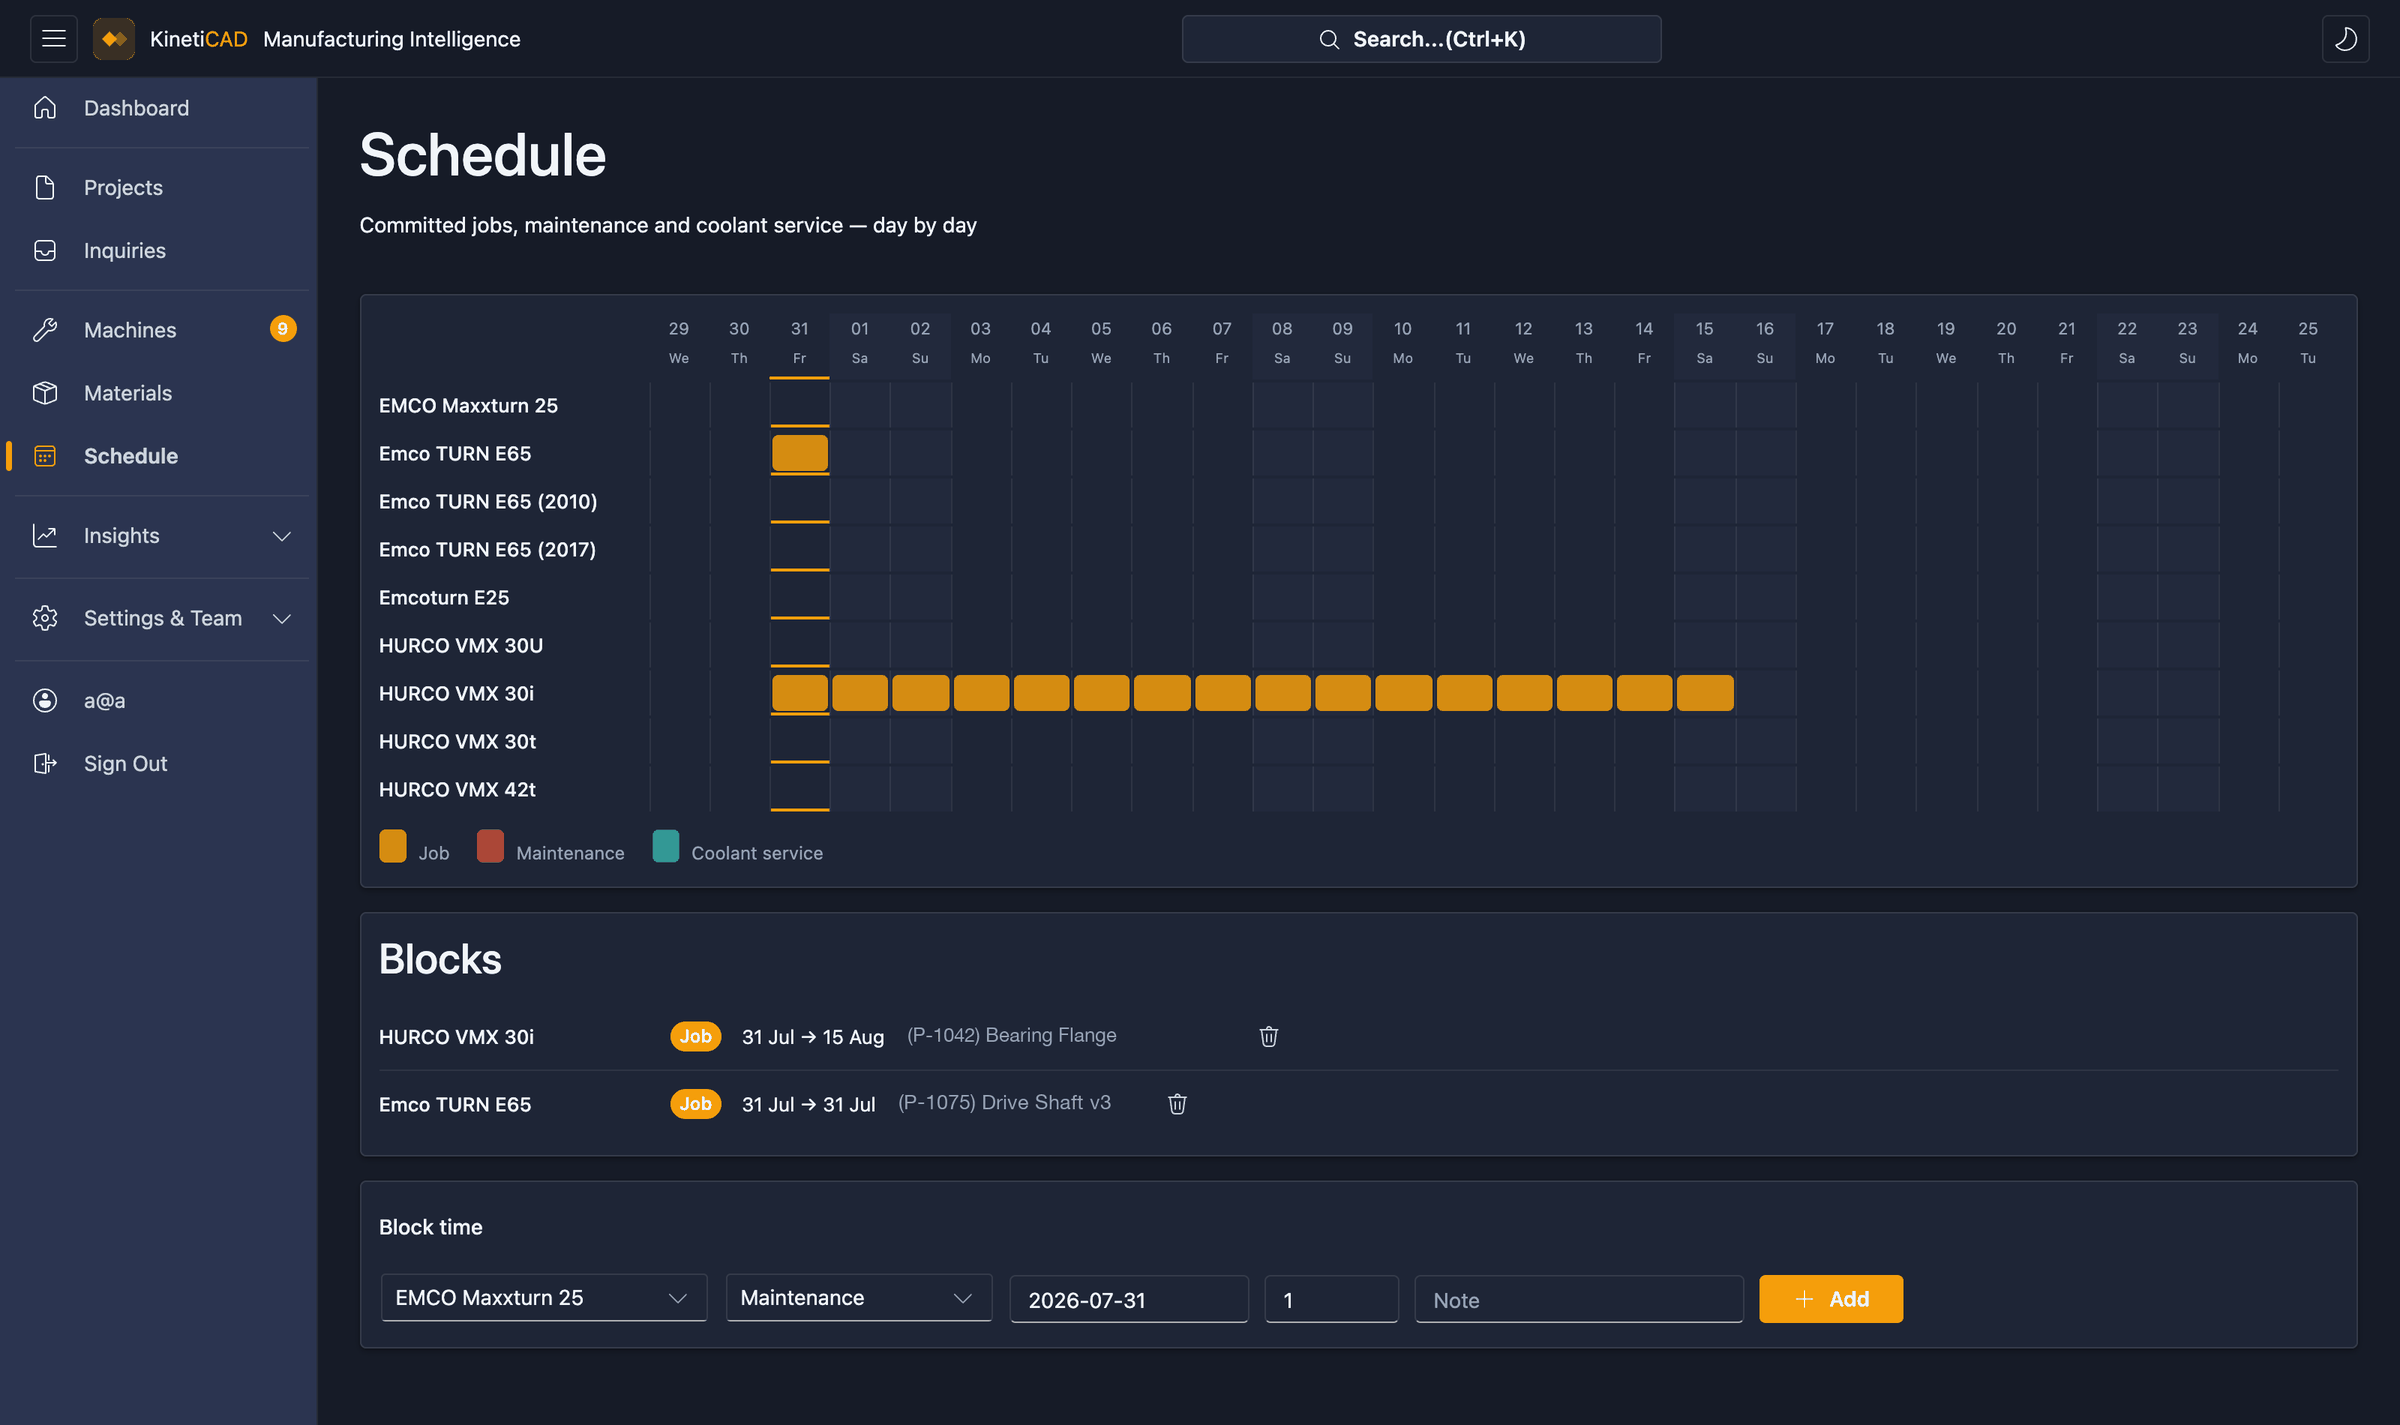Click HURCO VMX 30i job on 07 Fr
This screenshot has width=2400, height=1425.
(x=1222, y=693)
